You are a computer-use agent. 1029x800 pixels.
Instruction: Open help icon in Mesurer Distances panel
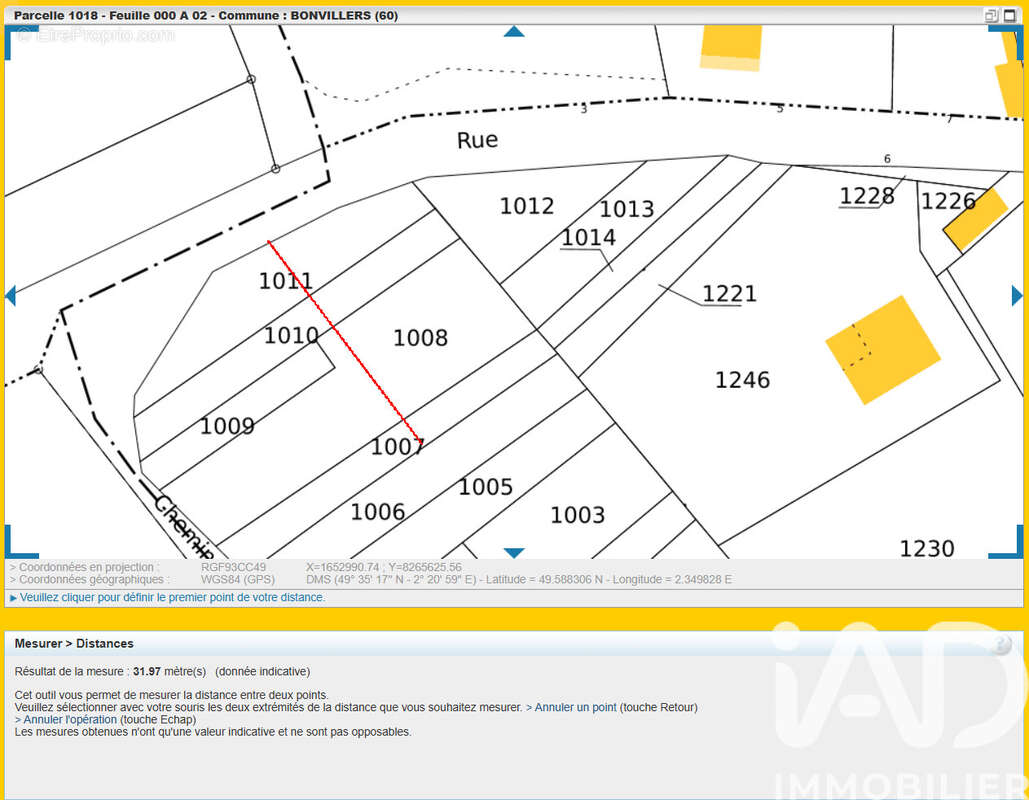coord(1001,644)
